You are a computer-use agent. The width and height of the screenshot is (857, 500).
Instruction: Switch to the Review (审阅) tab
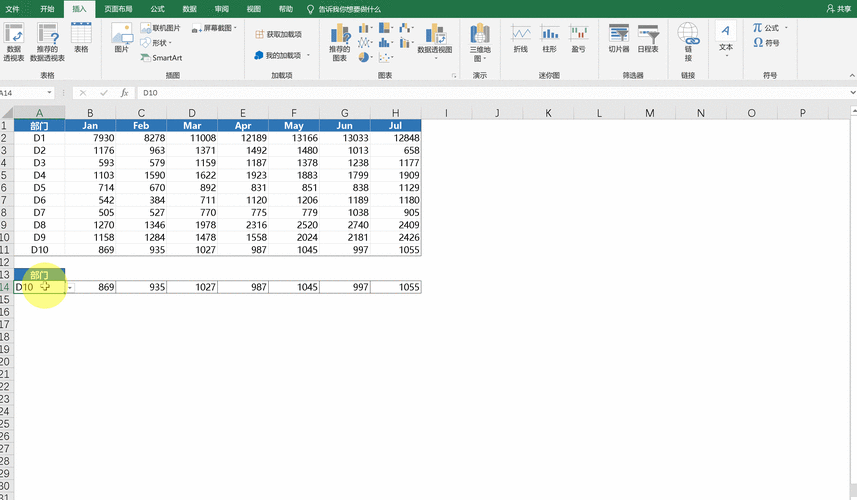[222, 9]
